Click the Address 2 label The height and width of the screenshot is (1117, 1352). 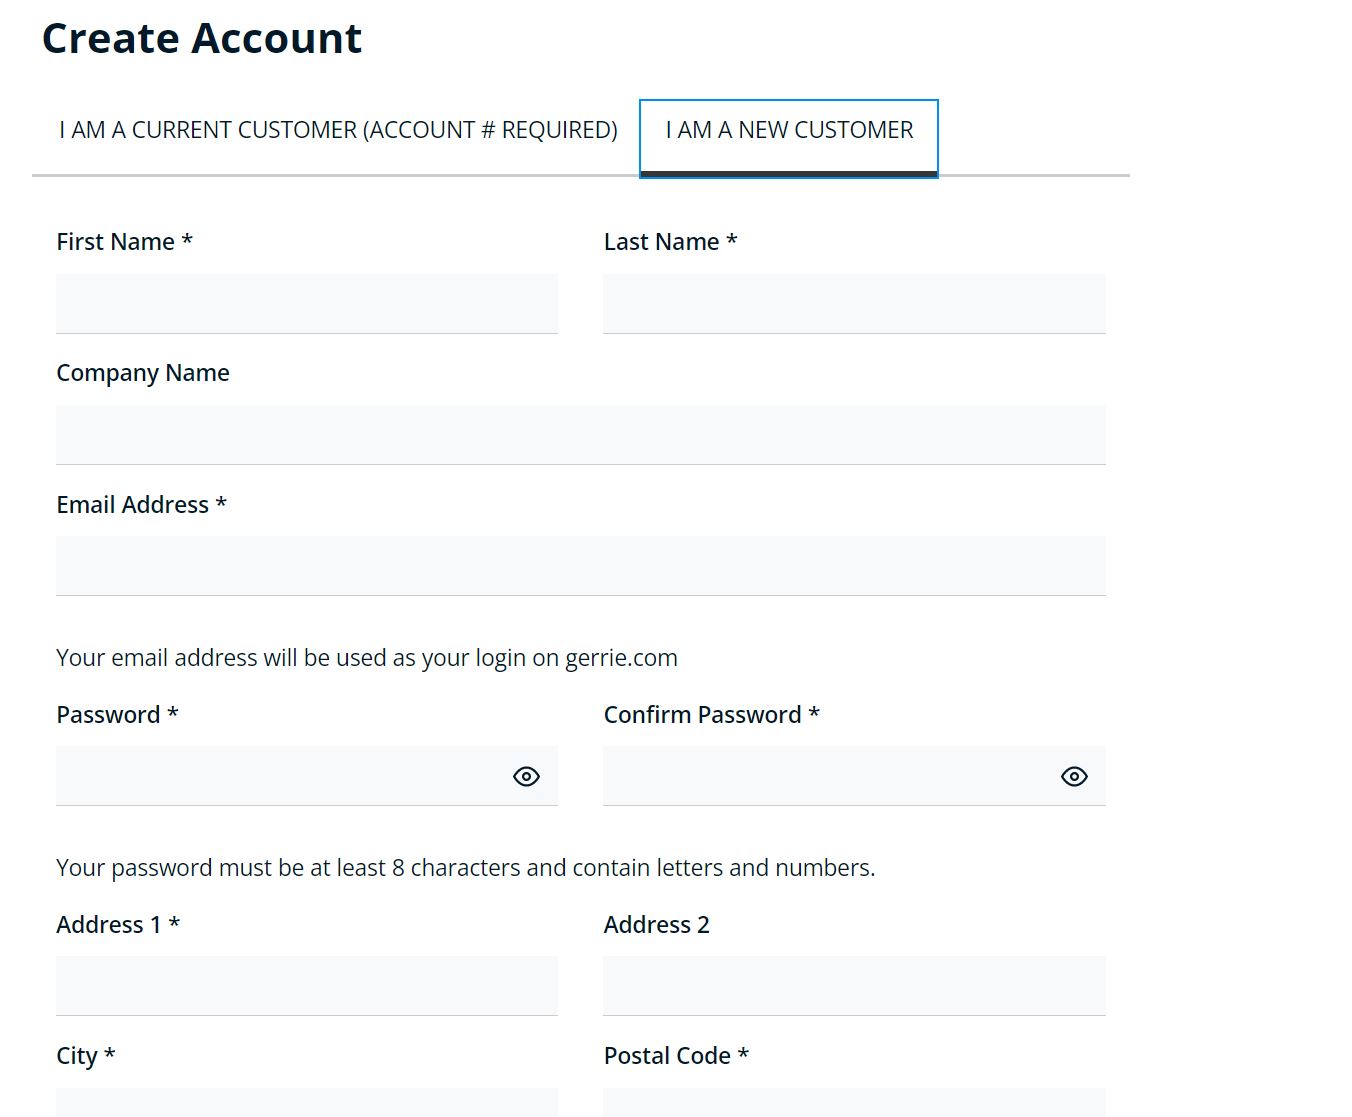656,925
